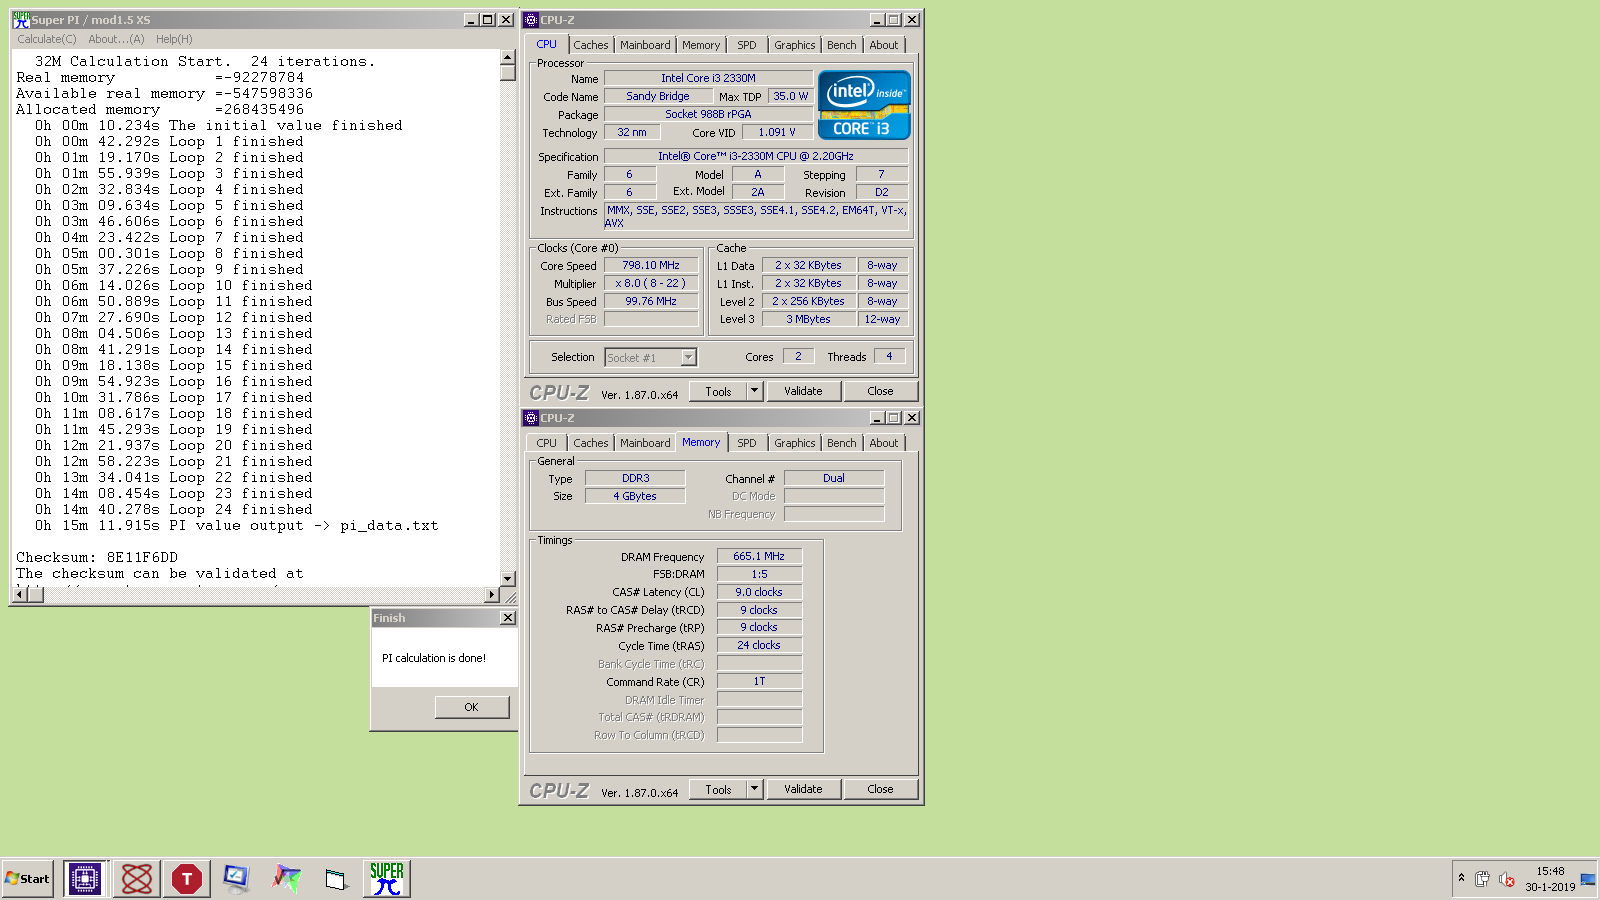Click Close button in upper CPU-Z
The width and height of the screenshot is (1600, 900).
tap(880, 391)
